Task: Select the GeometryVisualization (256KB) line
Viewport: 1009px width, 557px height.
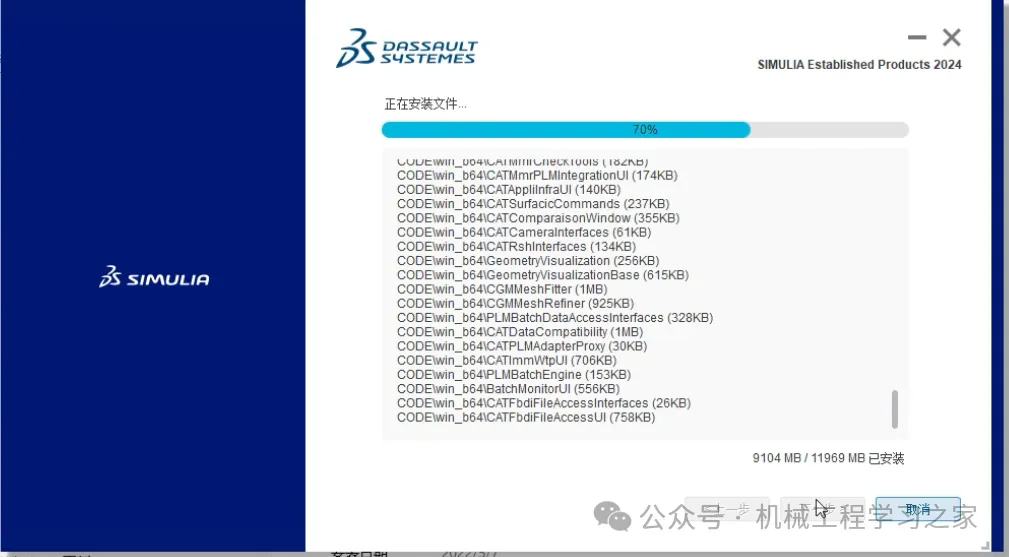Action: click(x=528, y=260)
